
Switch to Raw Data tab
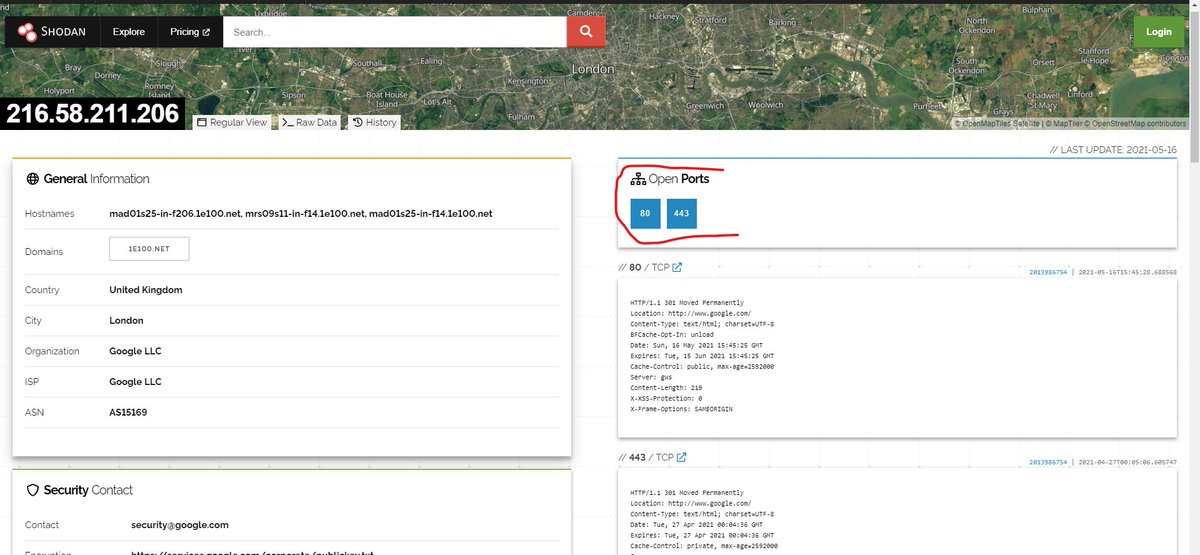pos(309,122)
